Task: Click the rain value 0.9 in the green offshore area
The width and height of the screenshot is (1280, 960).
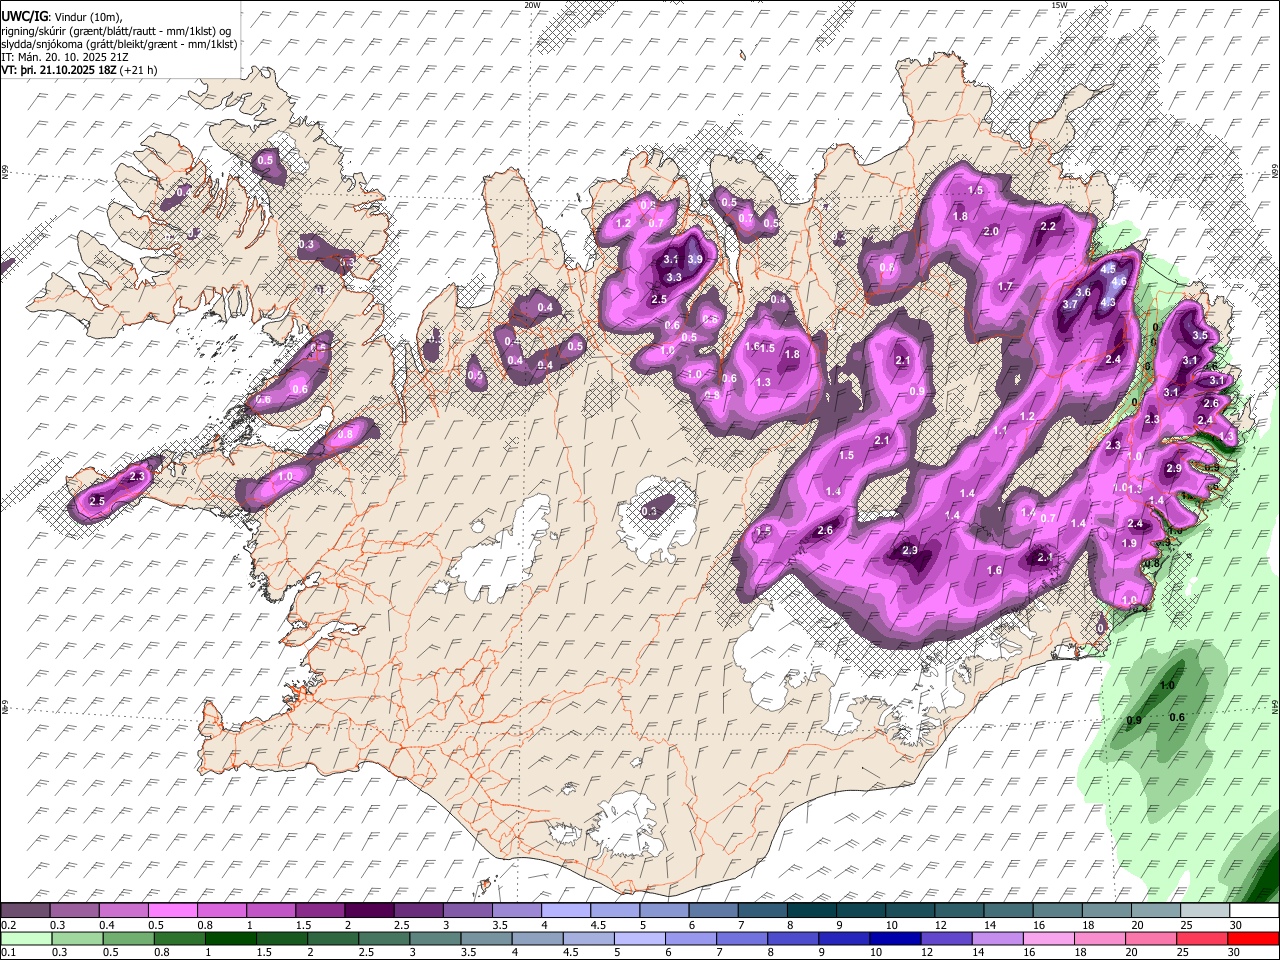Action: point(1134,721)
